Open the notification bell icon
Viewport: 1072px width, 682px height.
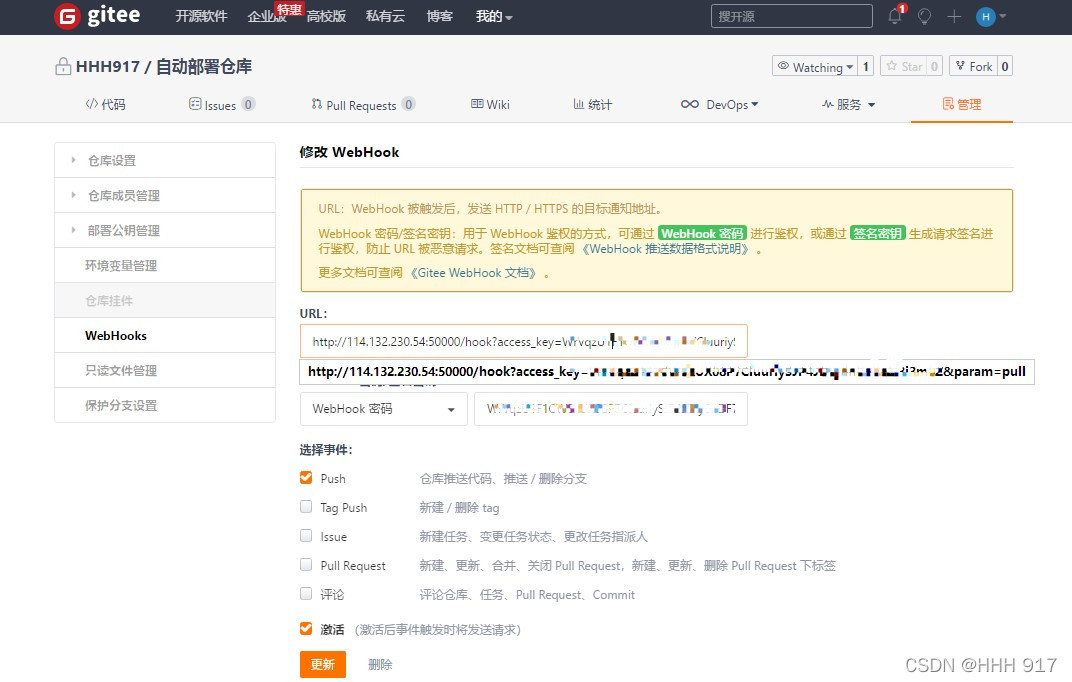[893, 16]
